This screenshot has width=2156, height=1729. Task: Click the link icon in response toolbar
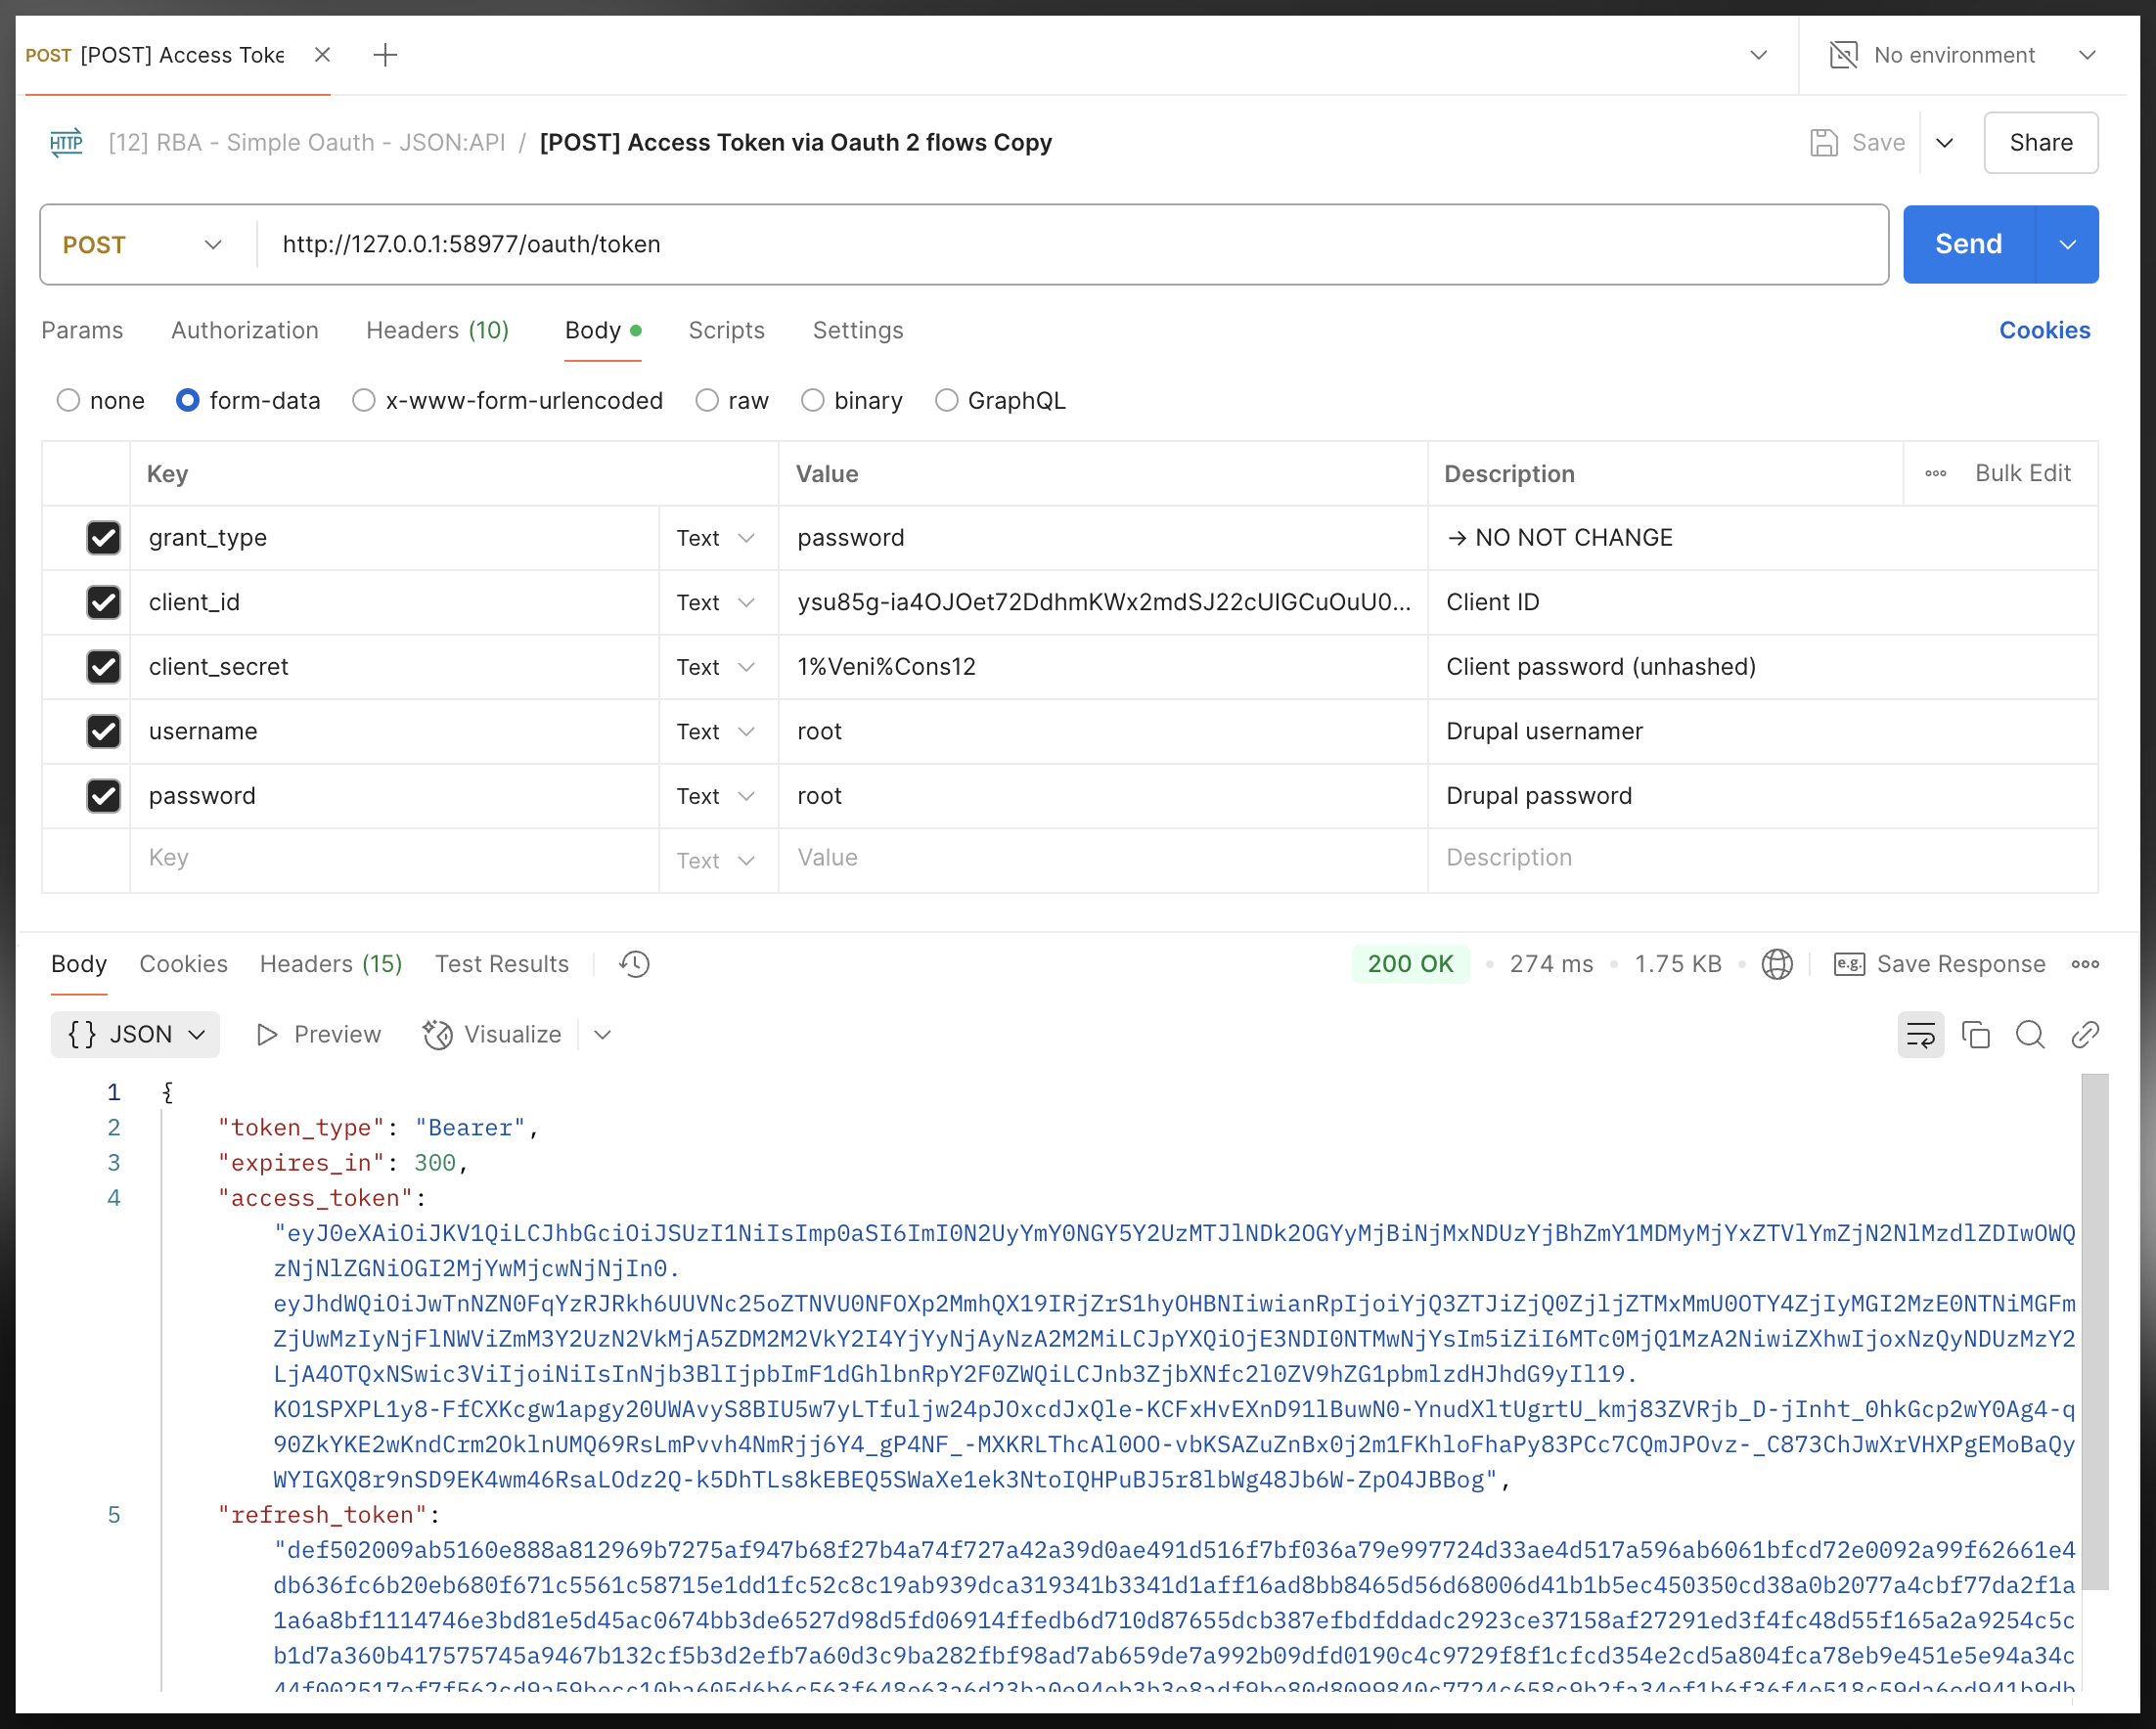tap(2084, 1034)
